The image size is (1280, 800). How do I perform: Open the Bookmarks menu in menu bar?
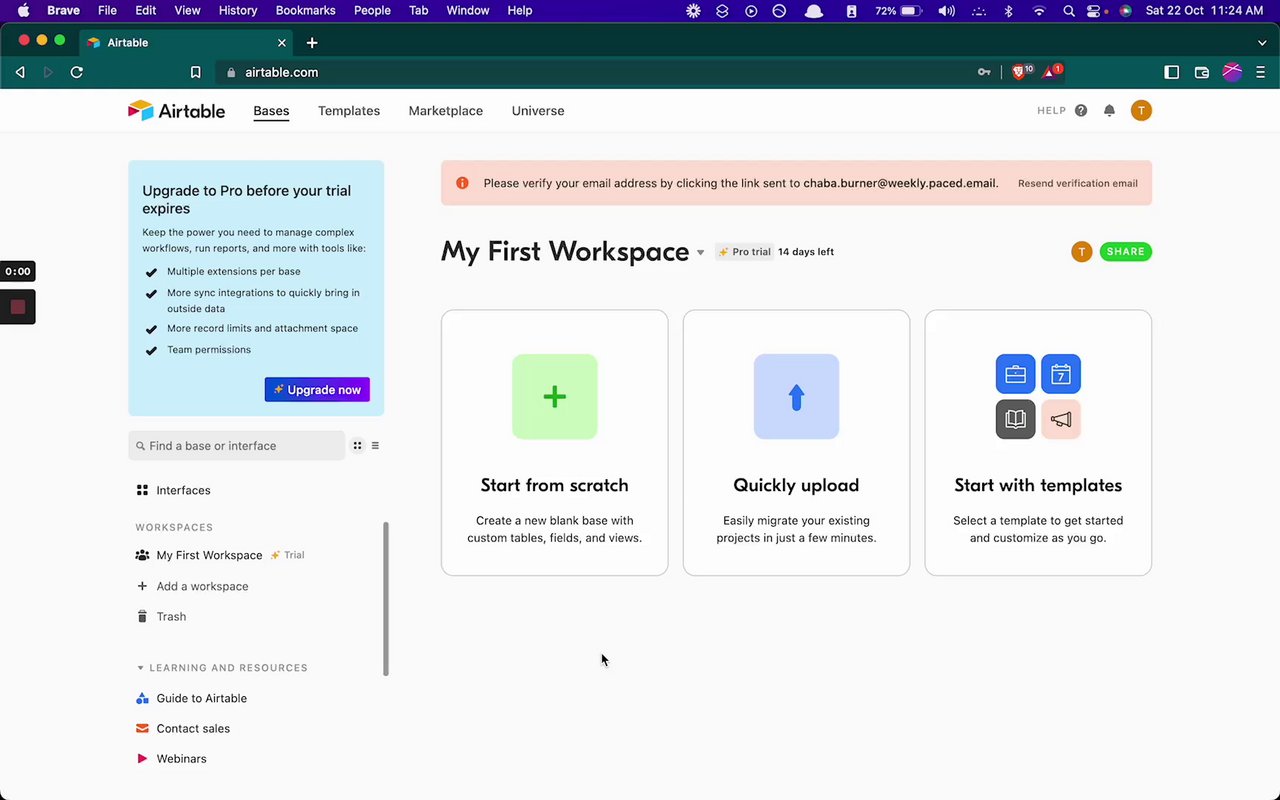(306, 11)
